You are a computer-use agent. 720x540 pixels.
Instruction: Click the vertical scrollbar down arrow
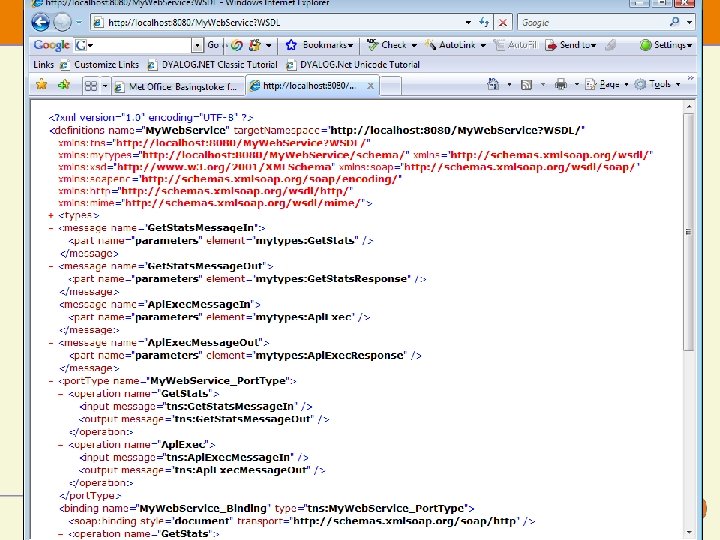coord(688,533)
